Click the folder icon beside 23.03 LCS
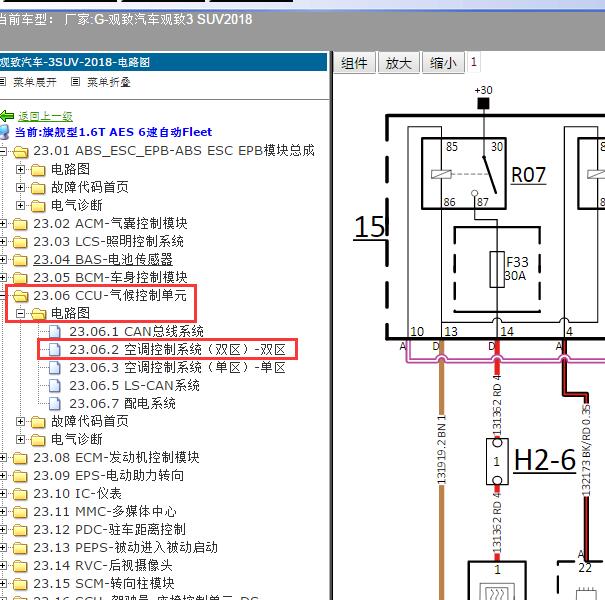The width and height of the screenshot is (605, 600). [x=20, y=242]
